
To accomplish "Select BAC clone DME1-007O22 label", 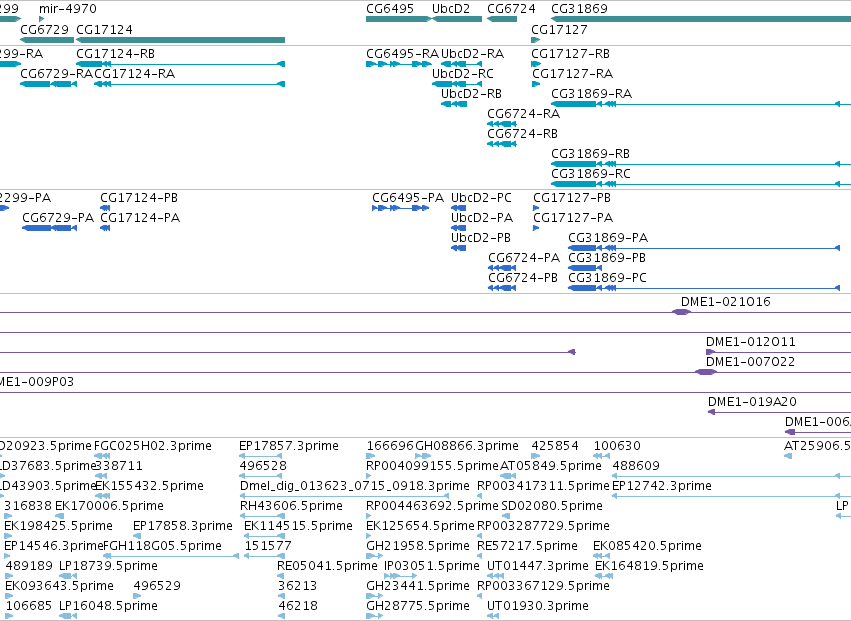I will pos(750,362).
